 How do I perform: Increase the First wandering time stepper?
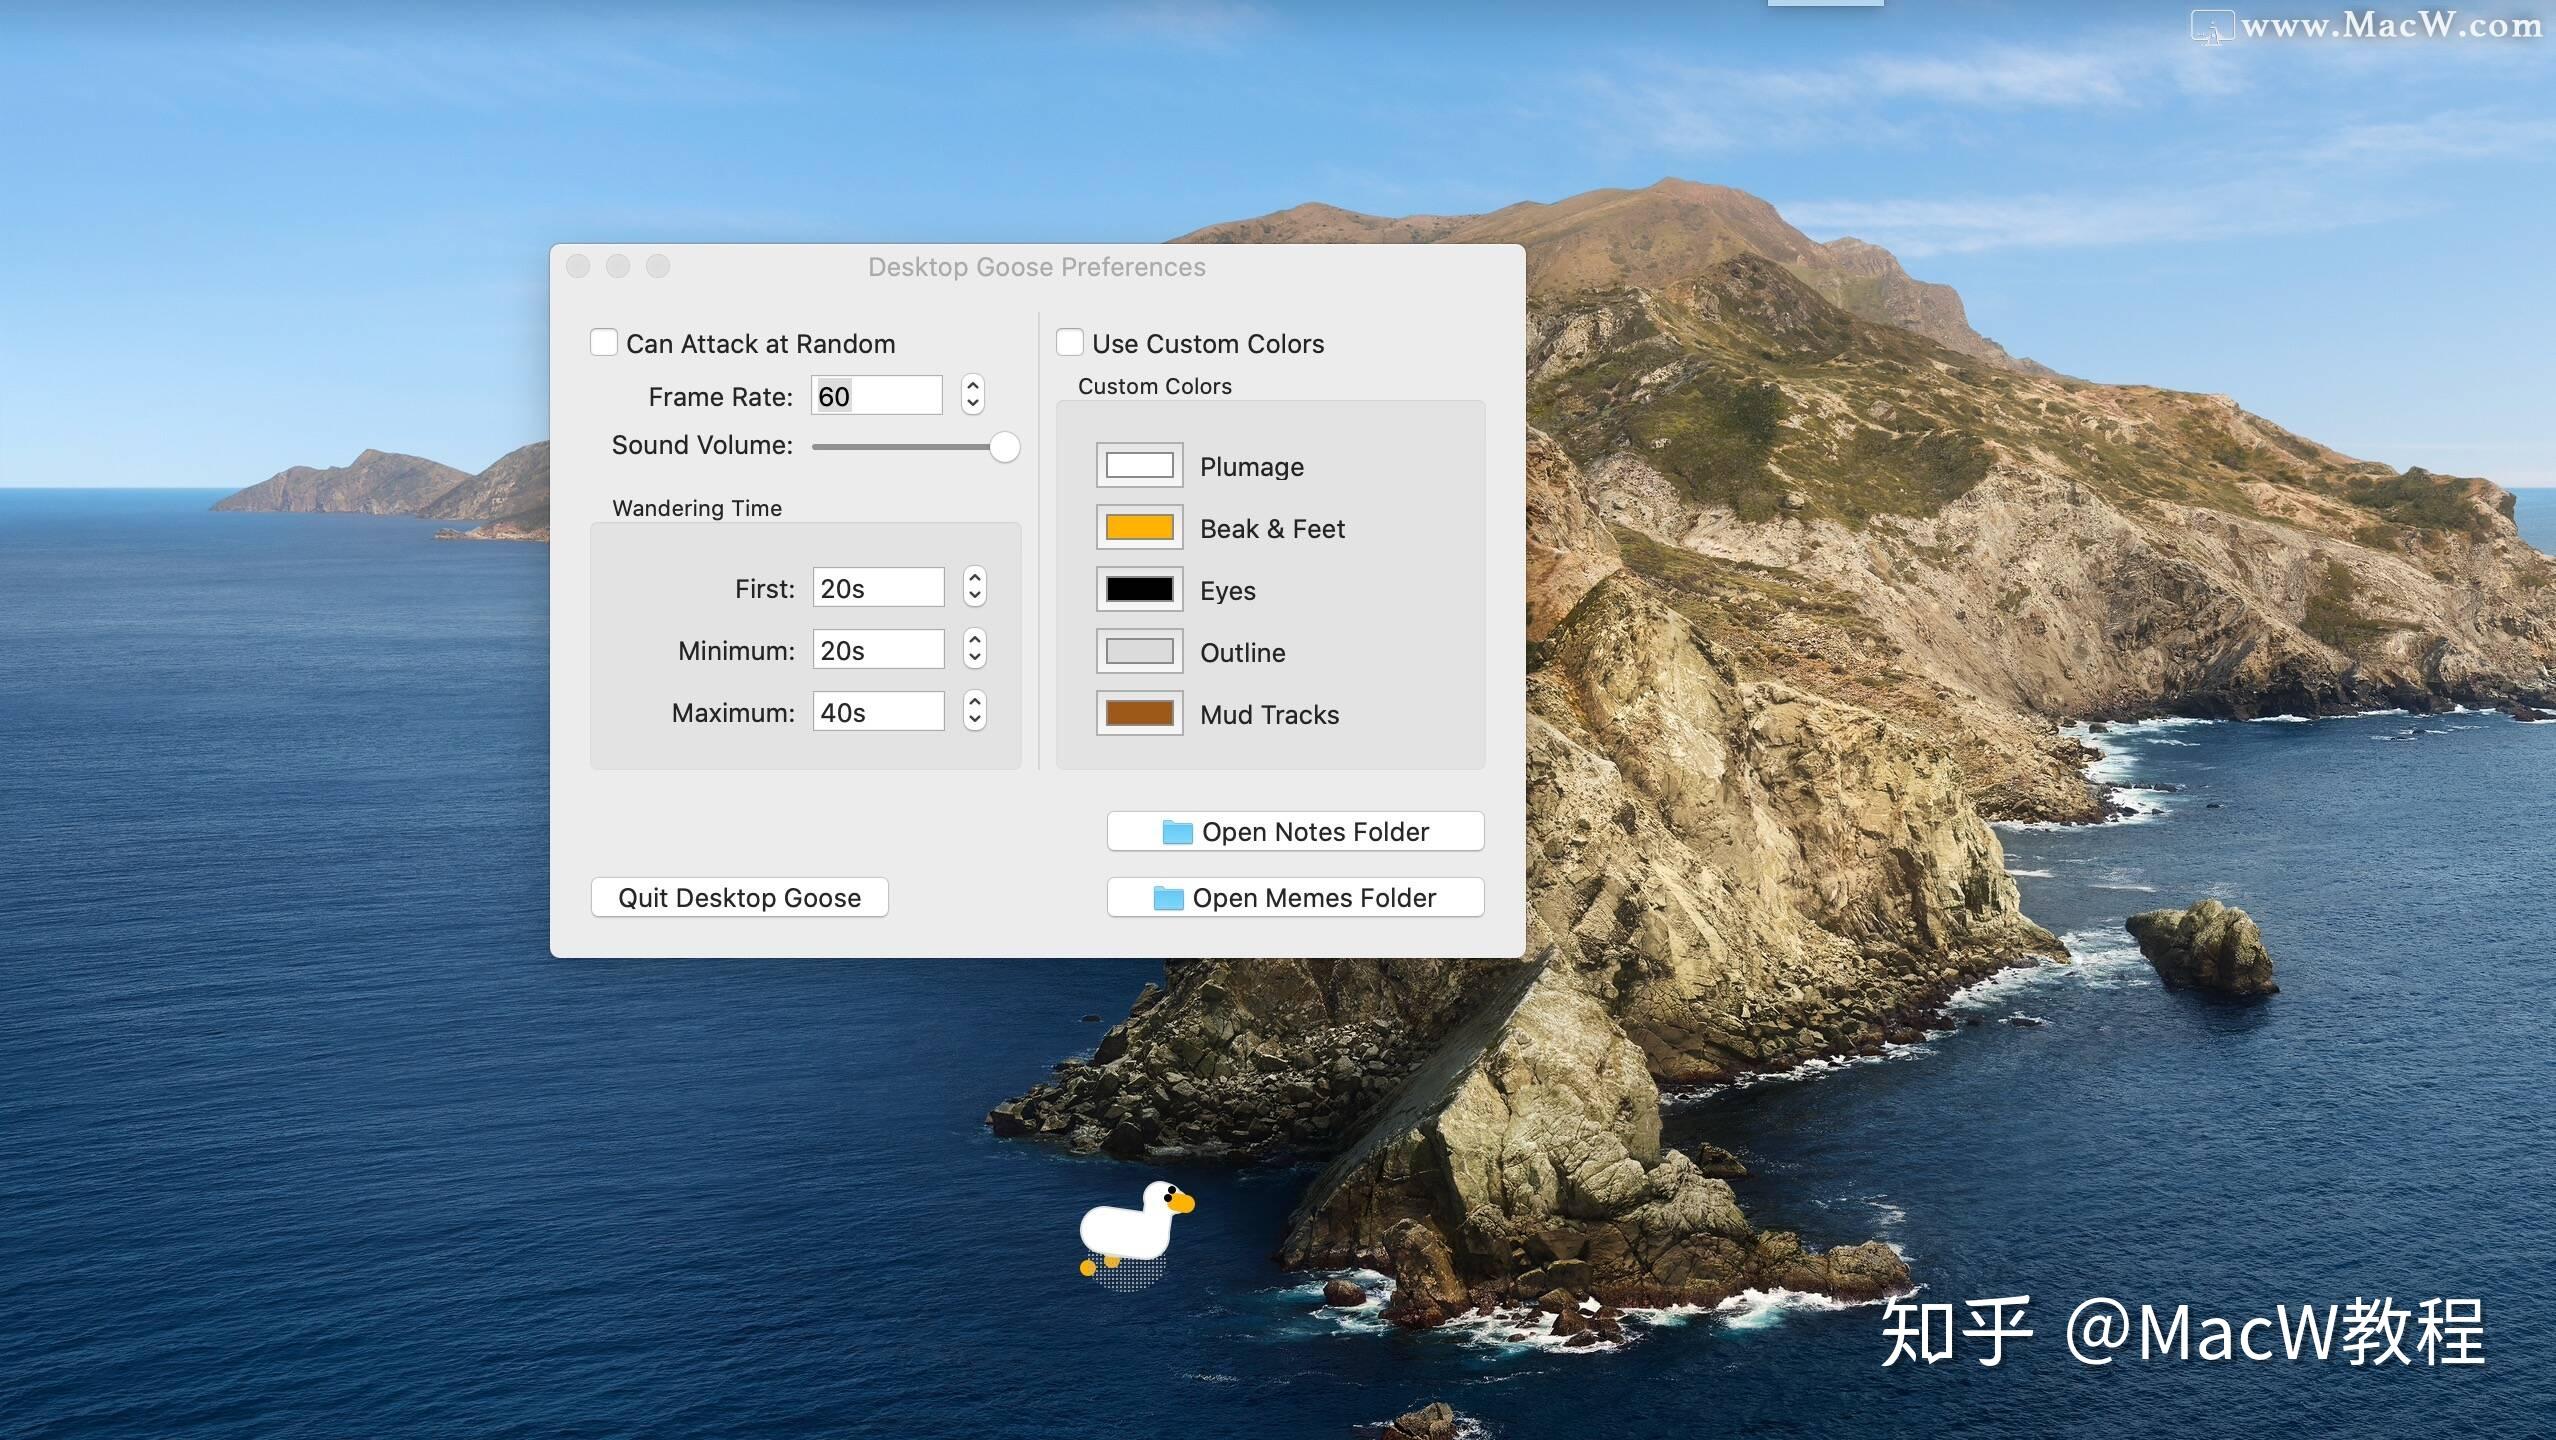click(974, 579)
